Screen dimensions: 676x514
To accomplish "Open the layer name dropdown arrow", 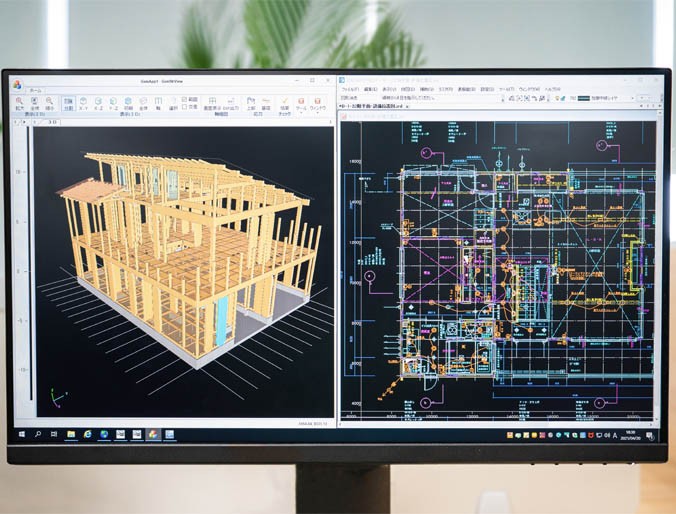I will point(632,98).
